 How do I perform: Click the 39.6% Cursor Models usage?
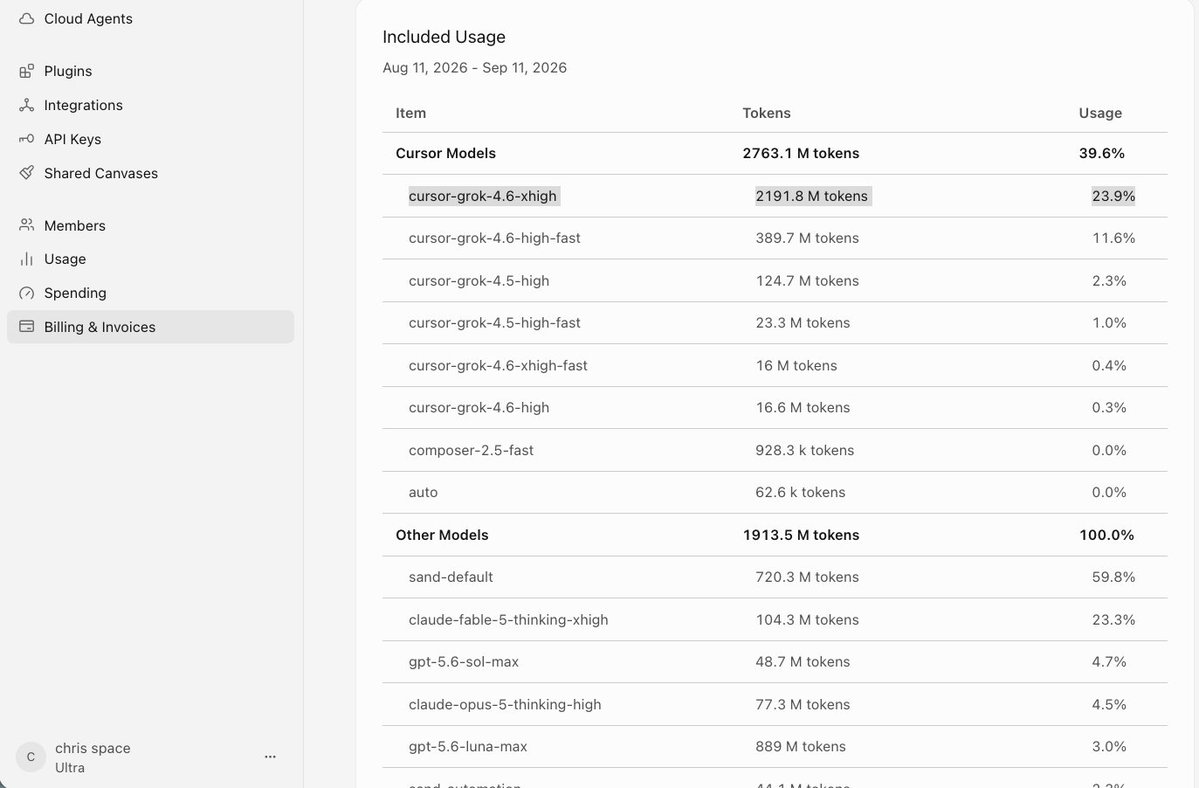click(1102, 153)
